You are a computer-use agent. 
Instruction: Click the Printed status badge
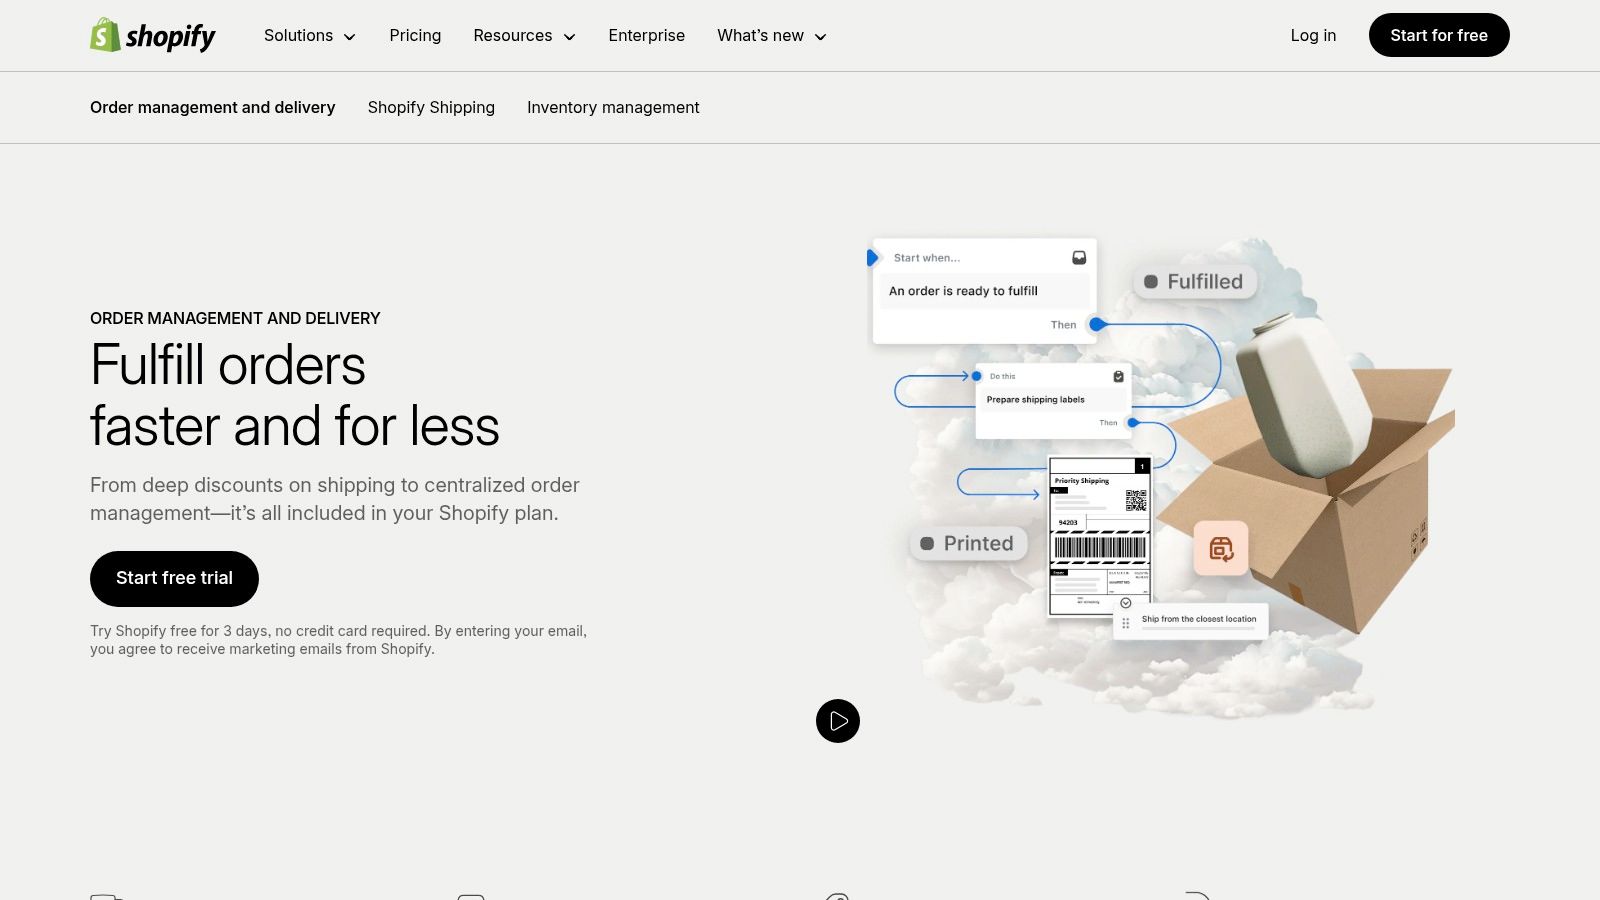[x=968, y=543]
